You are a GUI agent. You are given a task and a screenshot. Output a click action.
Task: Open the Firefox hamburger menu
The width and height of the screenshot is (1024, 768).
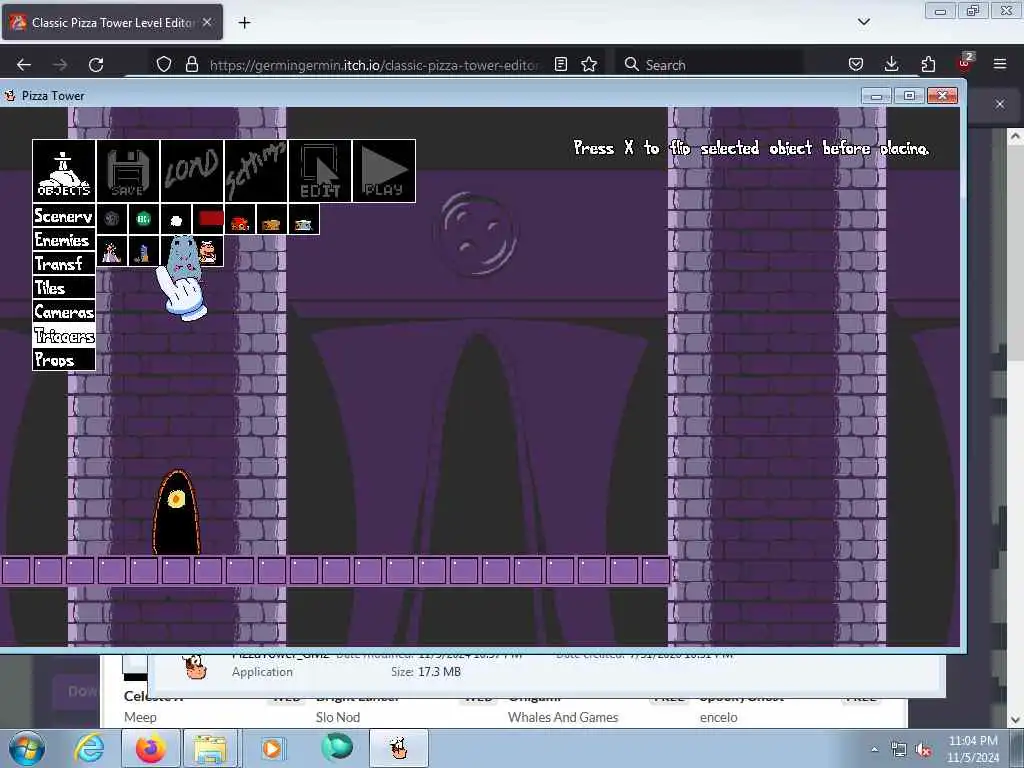(1000, 65)
